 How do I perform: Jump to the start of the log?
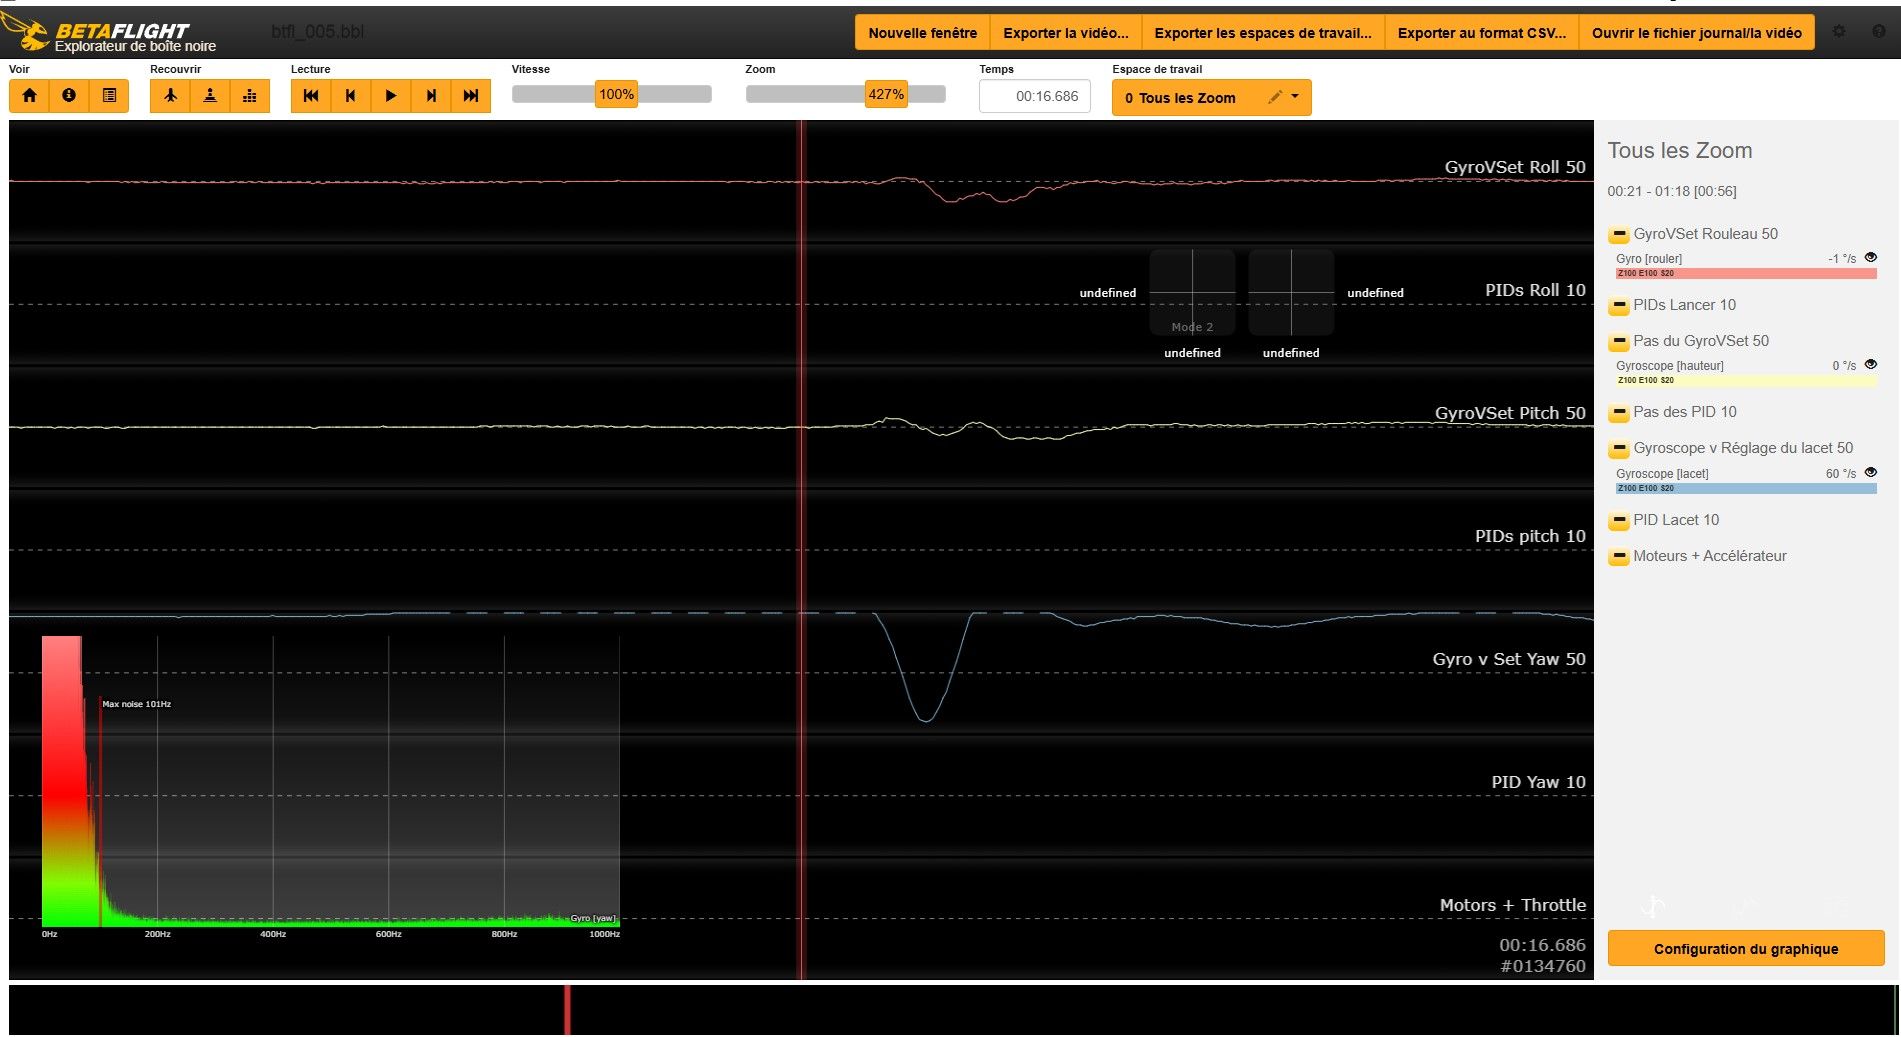pos(311,96)
